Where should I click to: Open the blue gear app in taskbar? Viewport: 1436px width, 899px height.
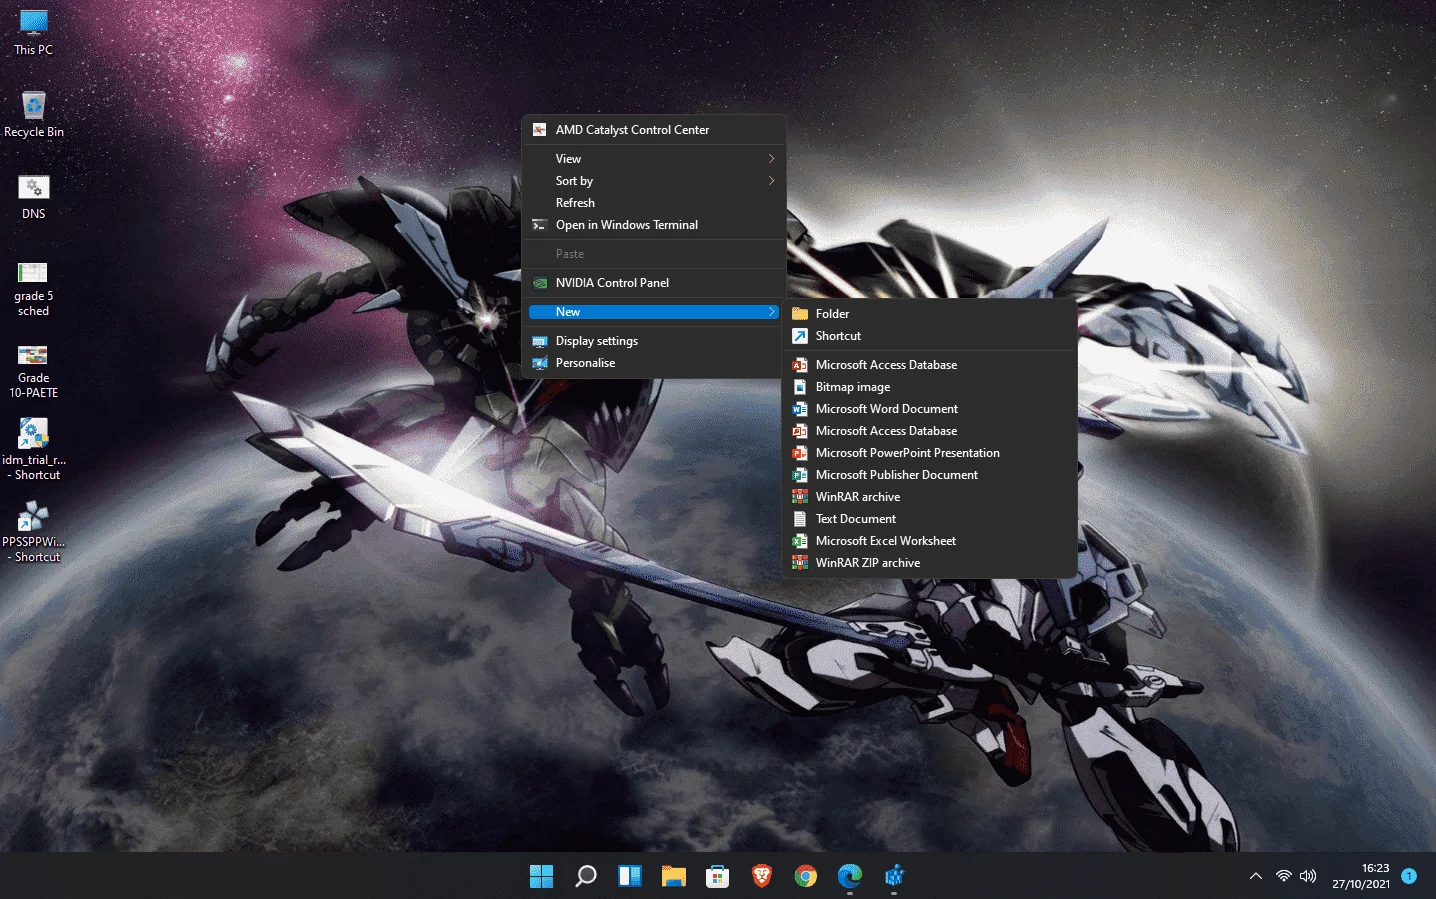click(894, 876)
